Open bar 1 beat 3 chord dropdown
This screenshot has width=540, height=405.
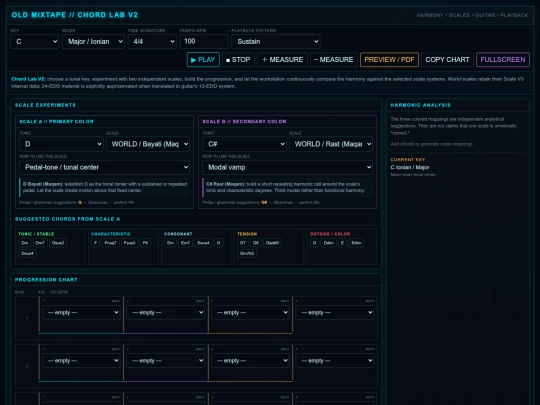pos(250,313)
